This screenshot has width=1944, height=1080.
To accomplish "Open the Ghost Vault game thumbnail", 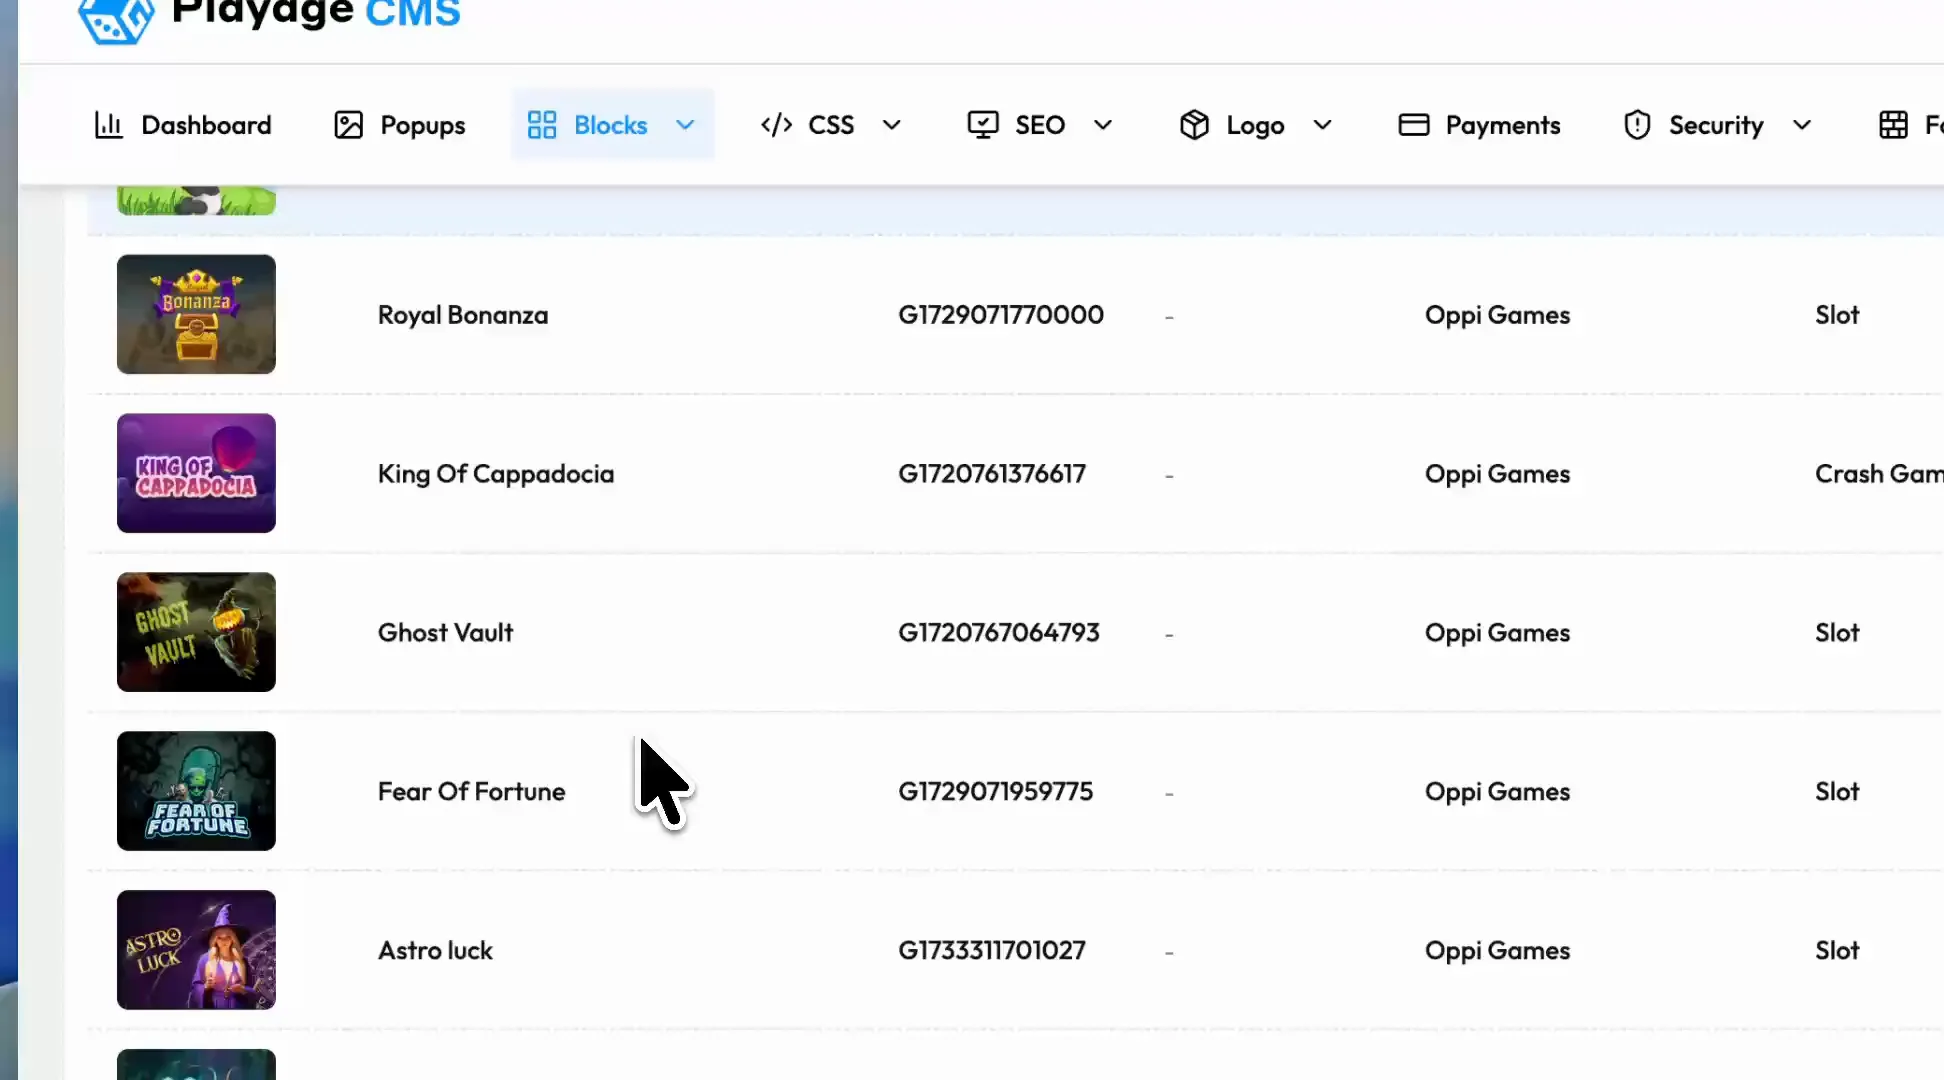I will tap(196, 632).
